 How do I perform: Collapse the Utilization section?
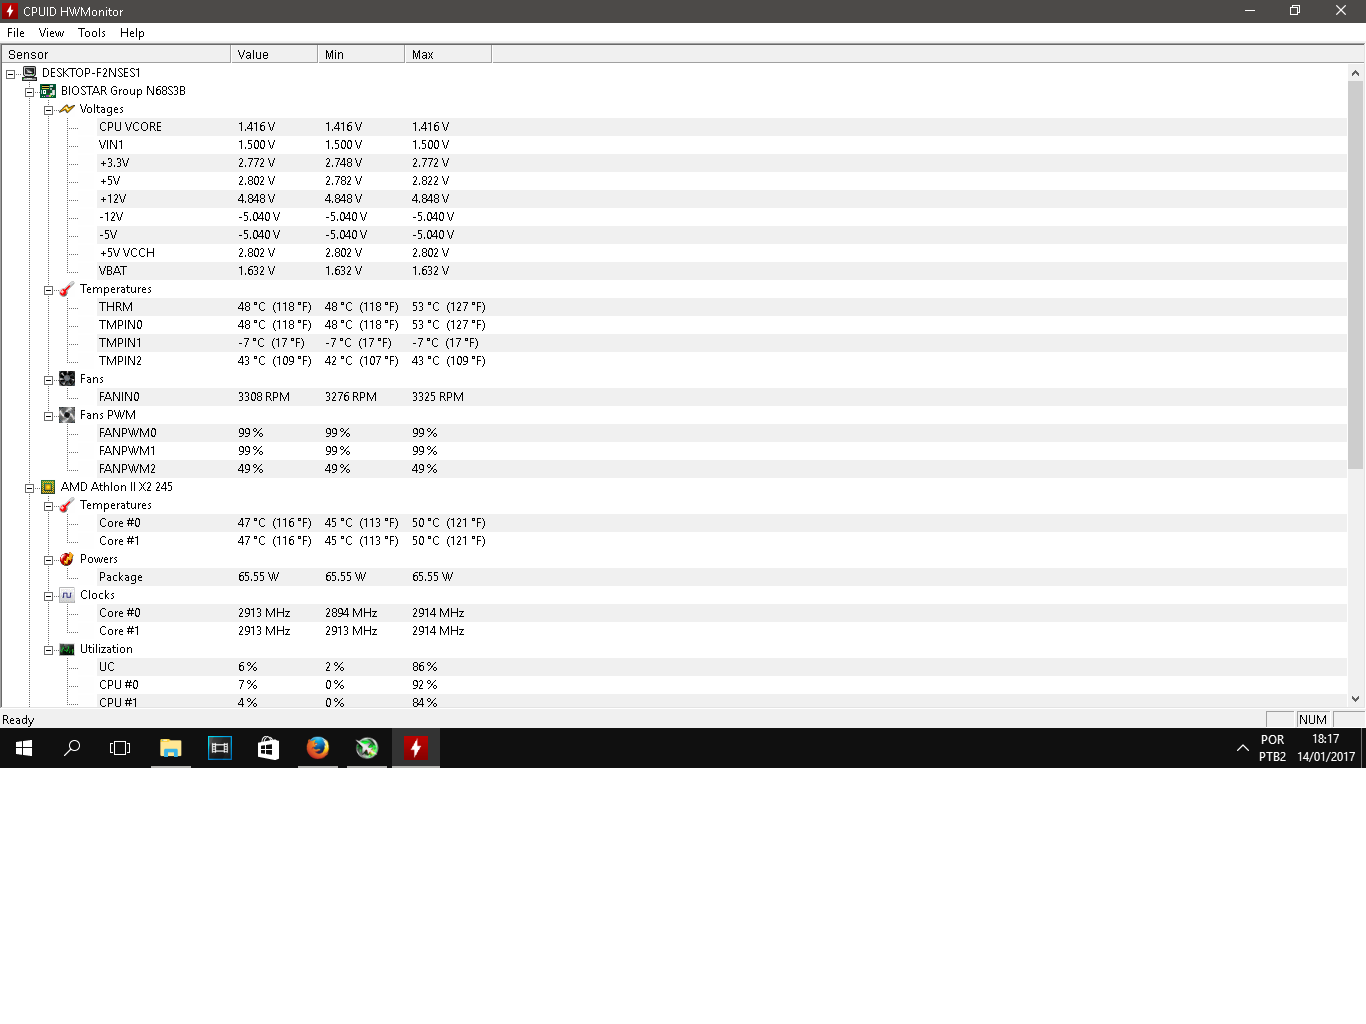tap(48, 650)
